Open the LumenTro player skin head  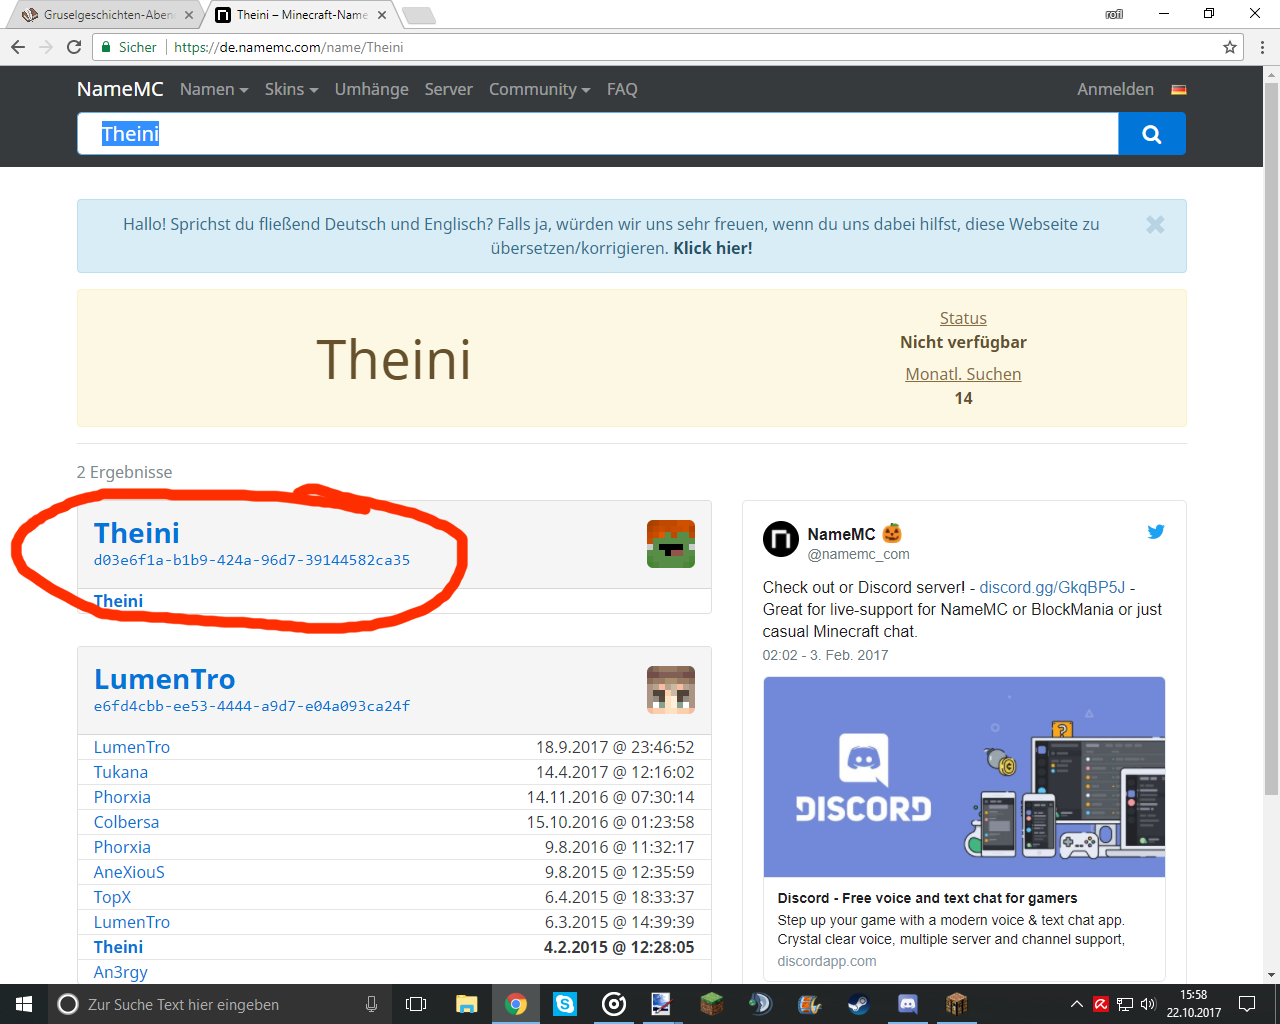[671, 690]
